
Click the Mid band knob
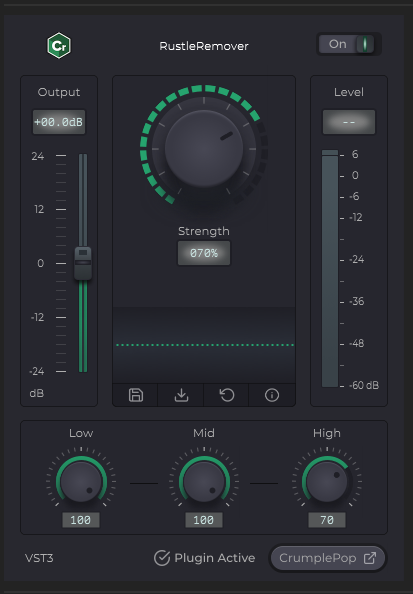(x=204, y=482)
